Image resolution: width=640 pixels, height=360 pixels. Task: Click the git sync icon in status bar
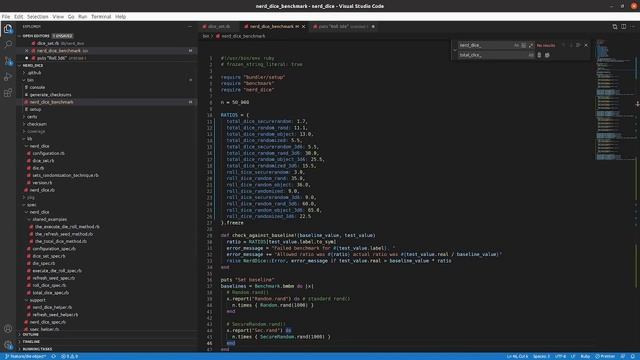53,356
